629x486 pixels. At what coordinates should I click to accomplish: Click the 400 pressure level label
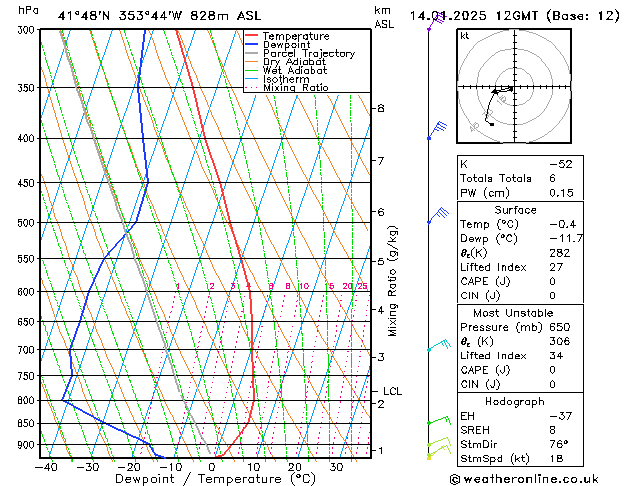coord(28,139)
